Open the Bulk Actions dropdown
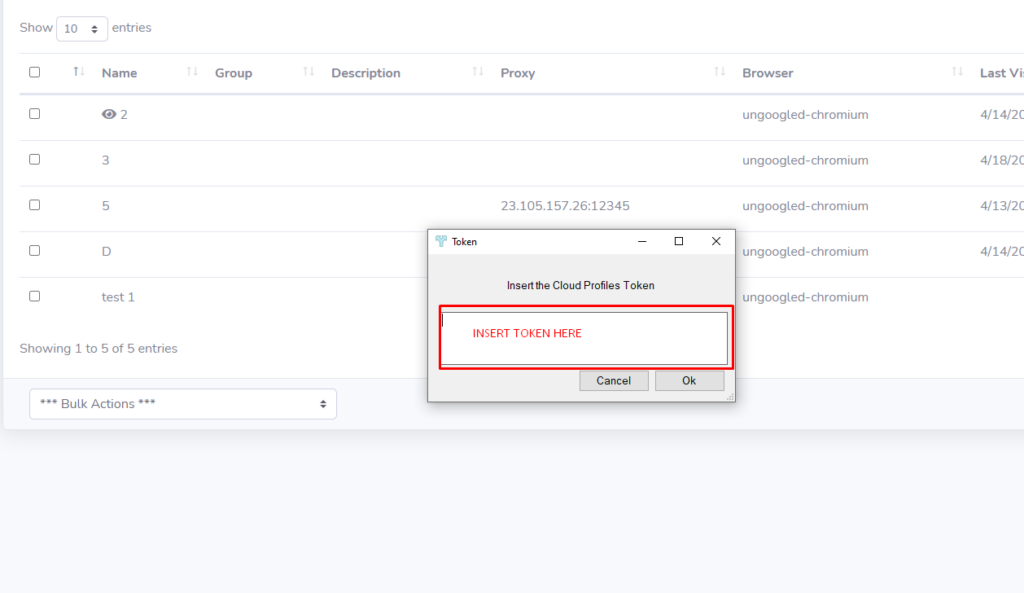Screen dimensions: 1024x593 point(183,404)
